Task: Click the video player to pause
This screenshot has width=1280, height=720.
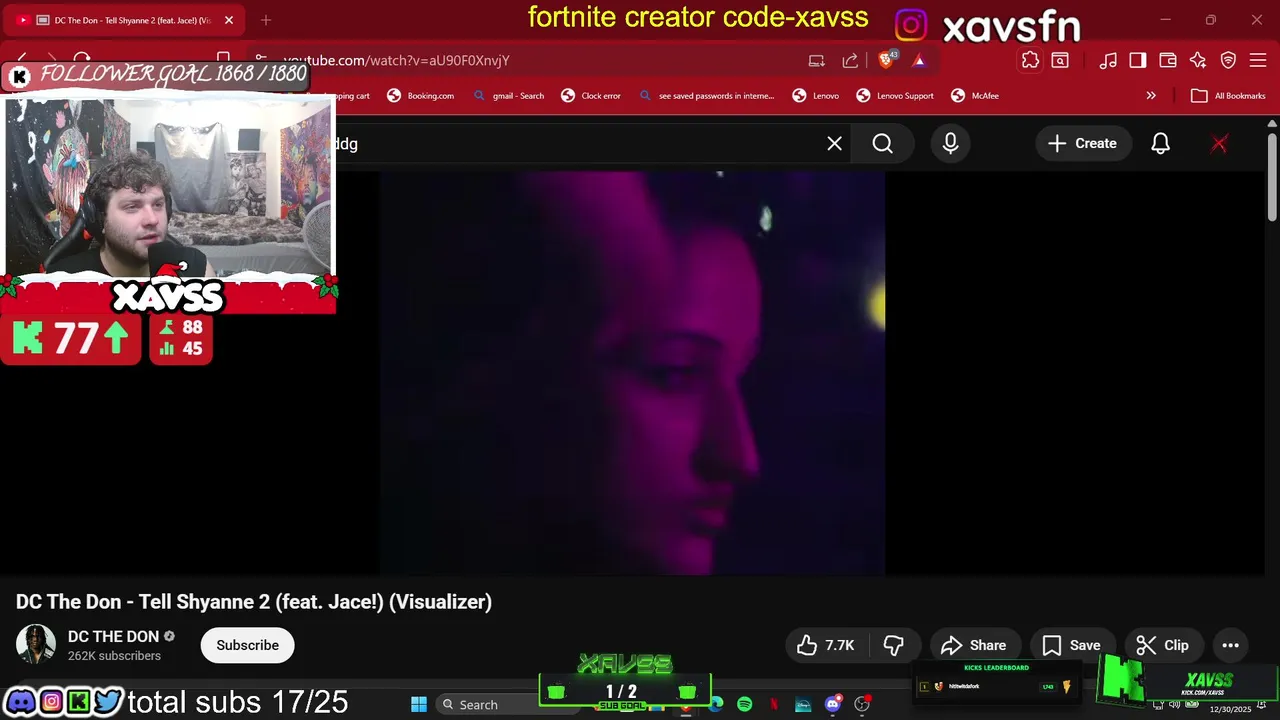Action: pyautogui.click(x=632, y=373)
